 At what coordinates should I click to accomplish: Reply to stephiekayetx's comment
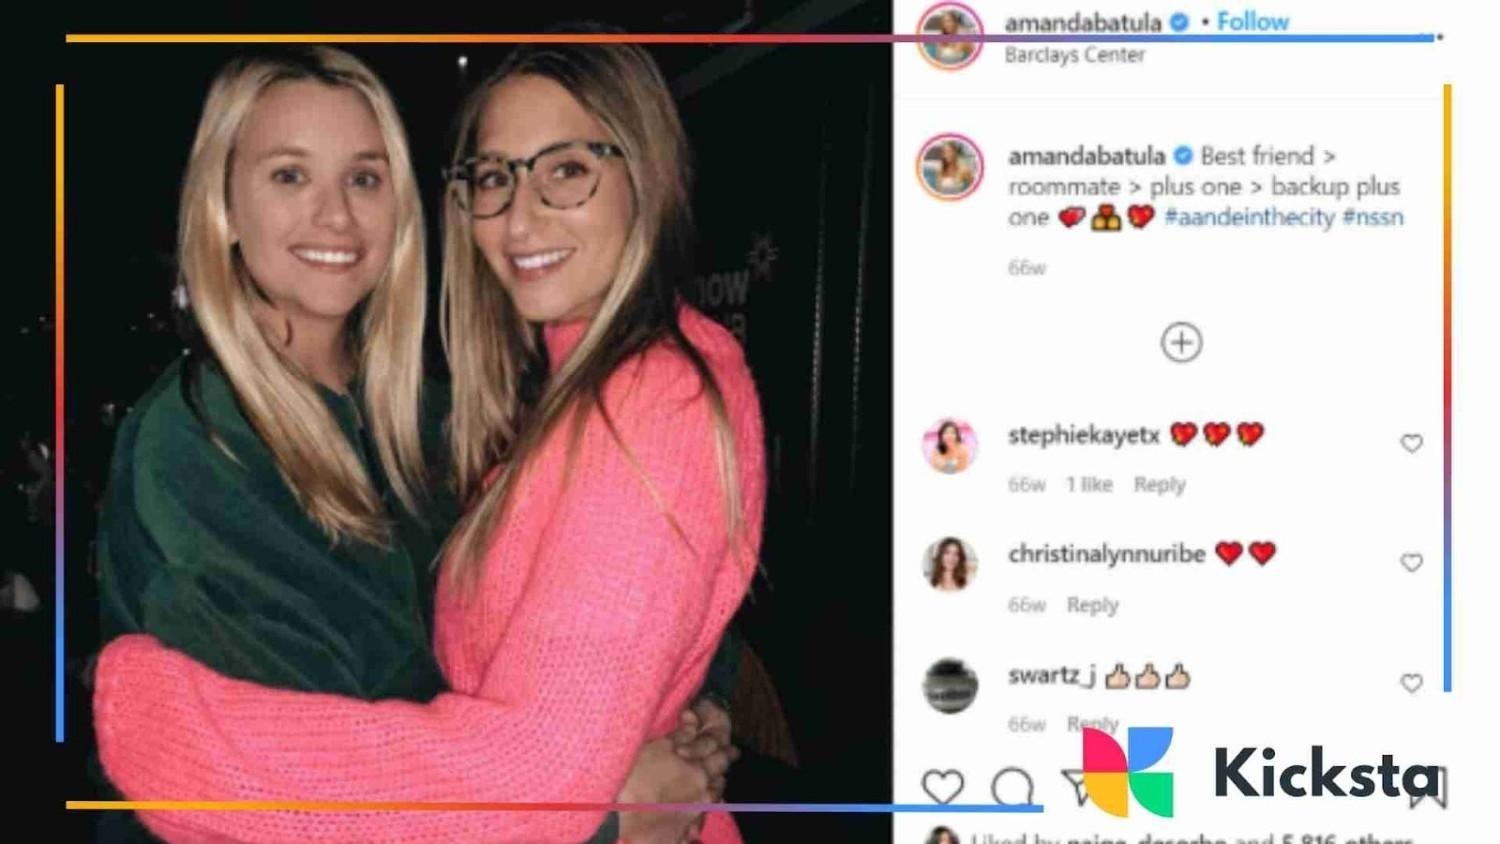1159,484
